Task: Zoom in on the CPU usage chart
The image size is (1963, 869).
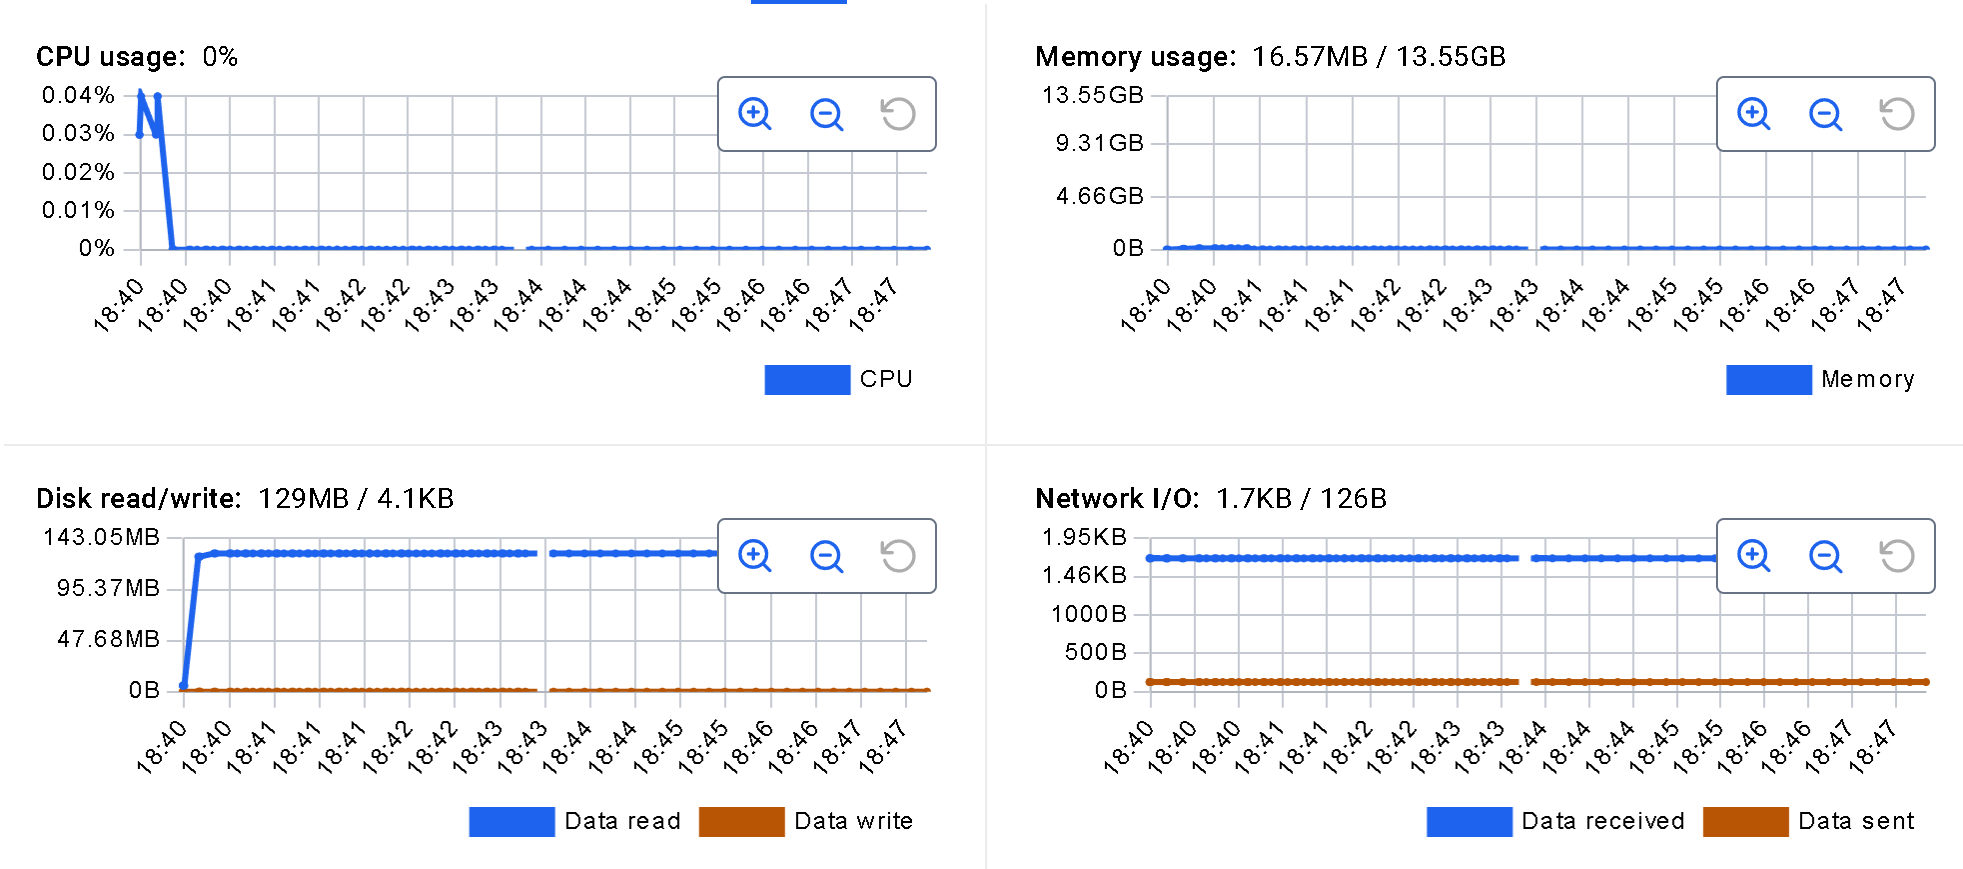Action: [755, 114]
